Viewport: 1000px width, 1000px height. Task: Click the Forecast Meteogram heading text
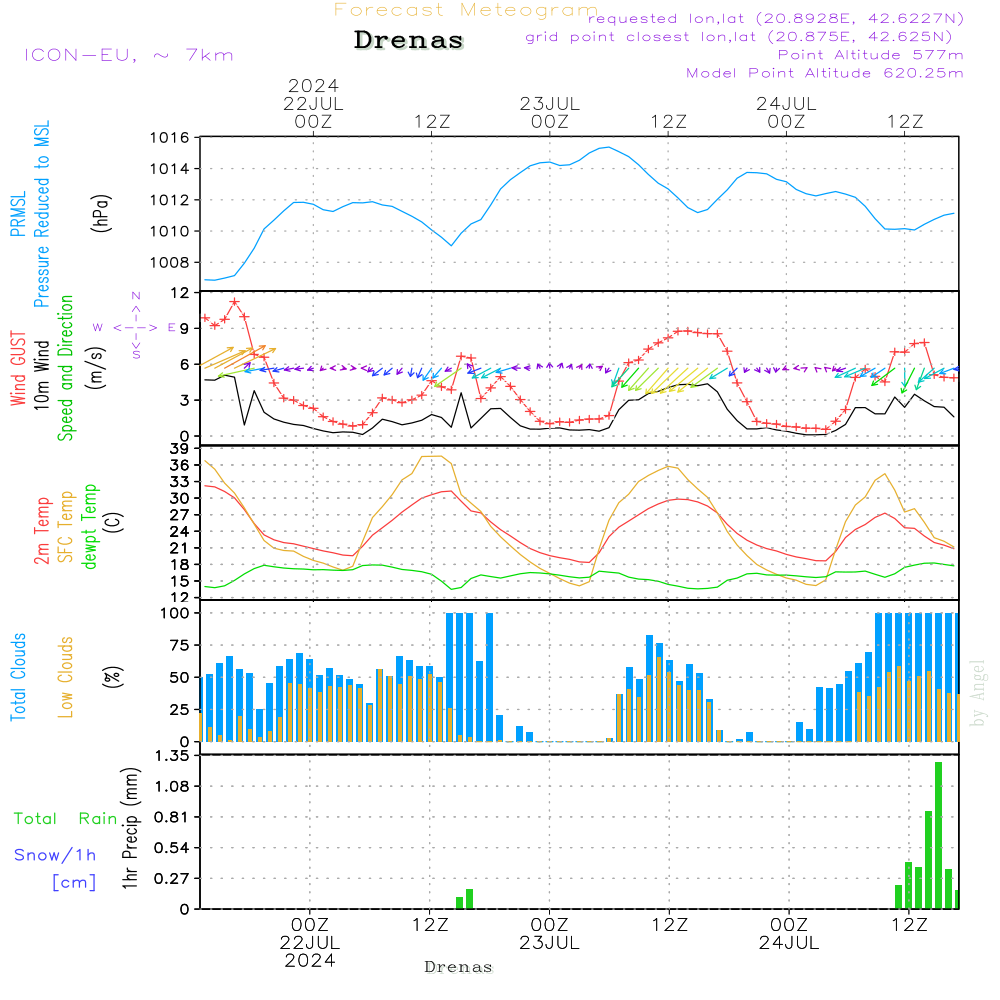[465, 10]
